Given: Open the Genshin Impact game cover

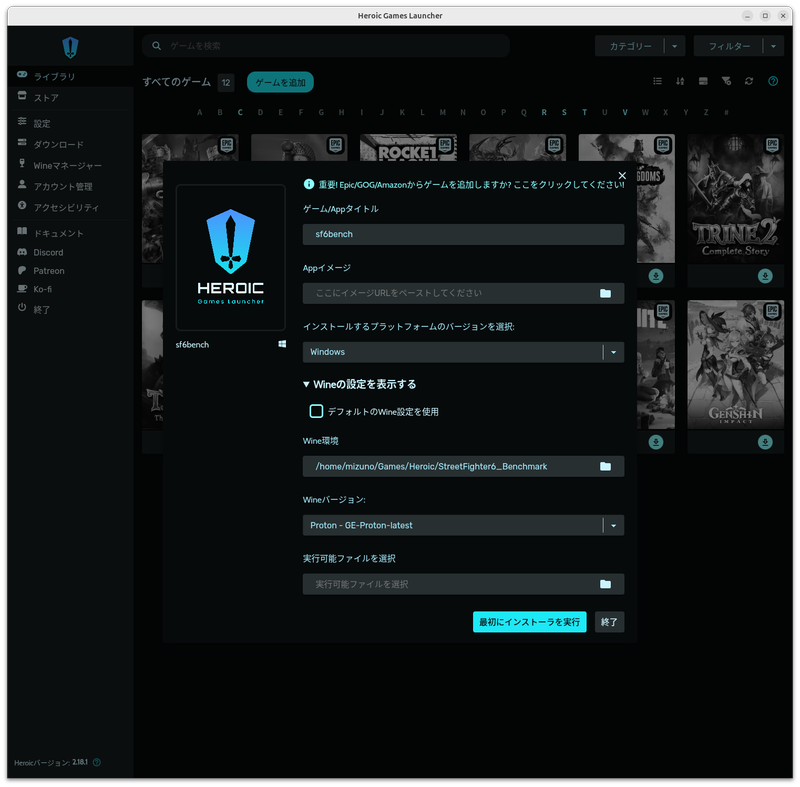Looking at the screenshot, I should (735, 364).
